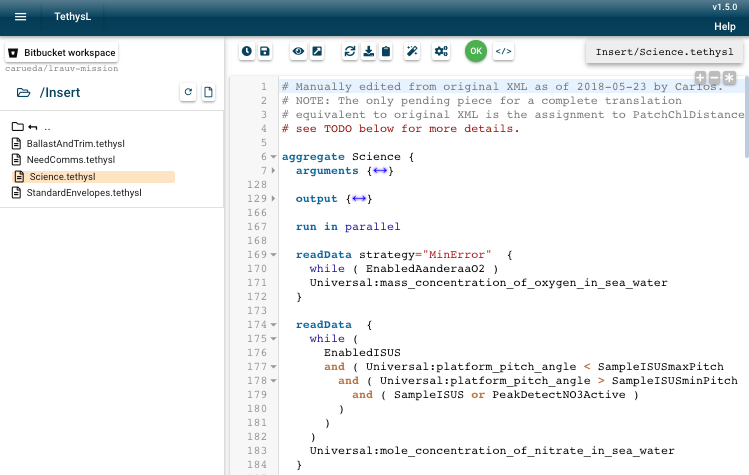749x475 pixels.
Task: Save the file with floppy disk icon
Action: coord(265,51)
